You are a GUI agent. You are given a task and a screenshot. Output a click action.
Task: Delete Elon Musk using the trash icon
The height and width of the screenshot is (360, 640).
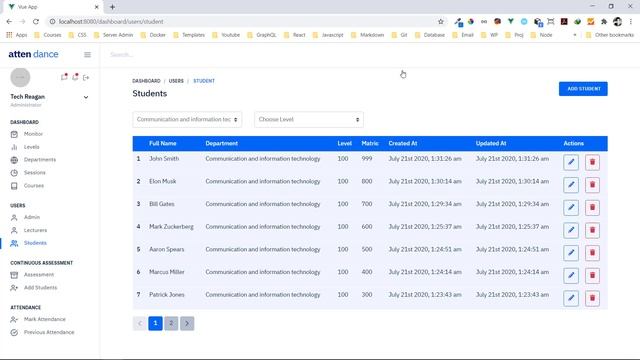[592, 185]
